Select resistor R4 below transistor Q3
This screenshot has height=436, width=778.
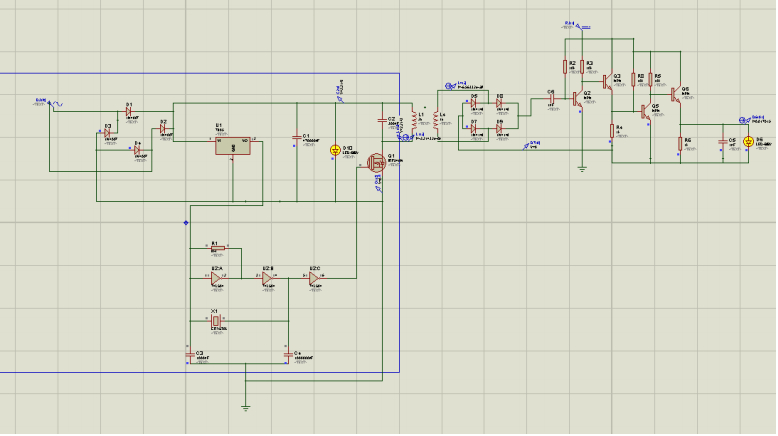pyautogui.click(x=611, y=130)
